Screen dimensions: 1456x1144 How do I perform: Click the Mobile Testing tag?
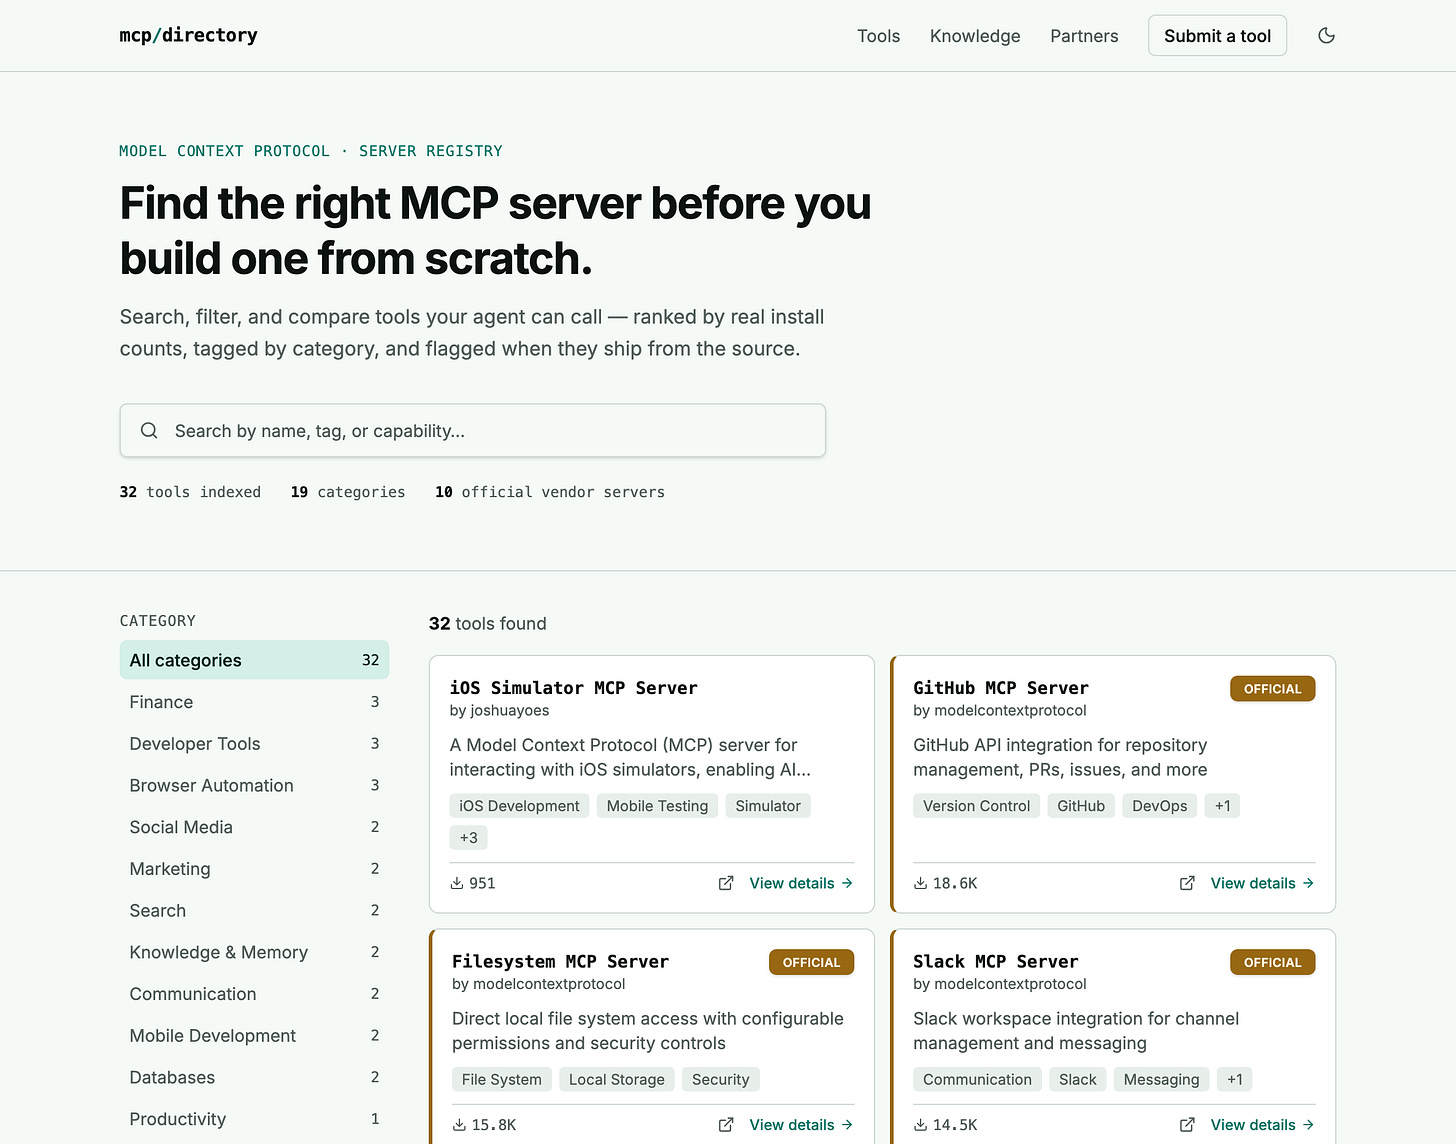tap(657, 806)
